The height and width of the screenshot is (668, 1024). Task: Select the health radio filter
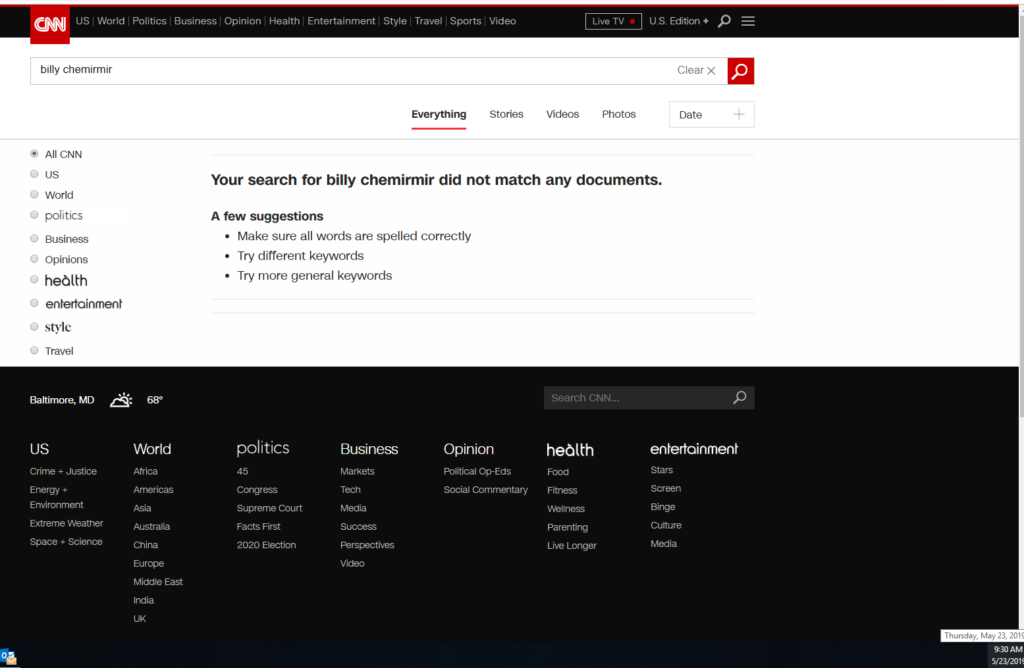(x=35, y=279)
